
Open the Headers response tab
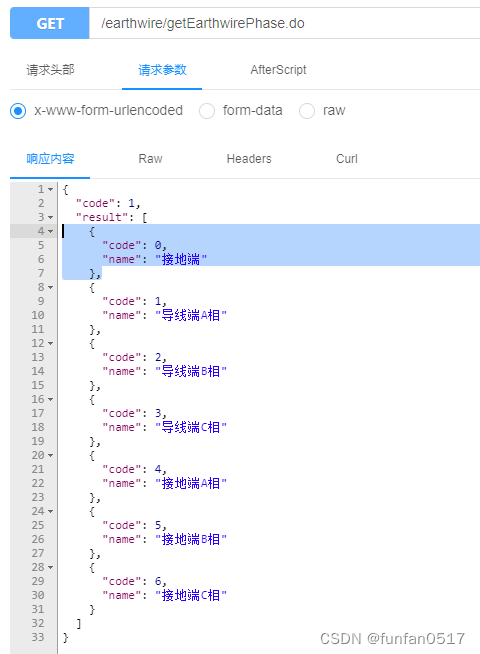249,159
